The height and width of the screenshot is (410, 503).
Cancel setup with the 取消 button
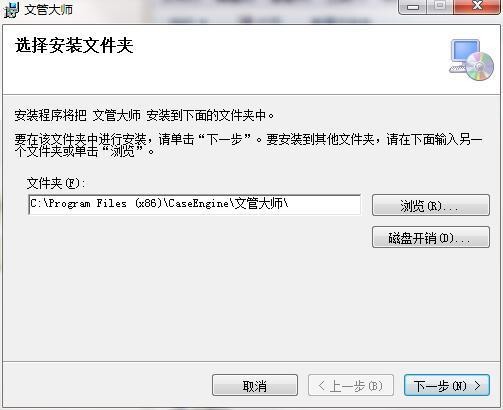[255, 385]
